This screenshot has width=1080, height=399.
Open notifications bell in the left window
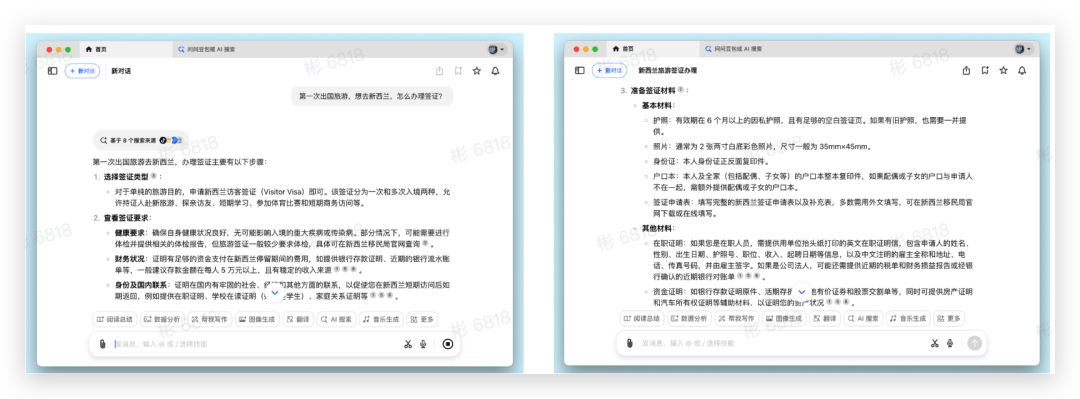495,71
